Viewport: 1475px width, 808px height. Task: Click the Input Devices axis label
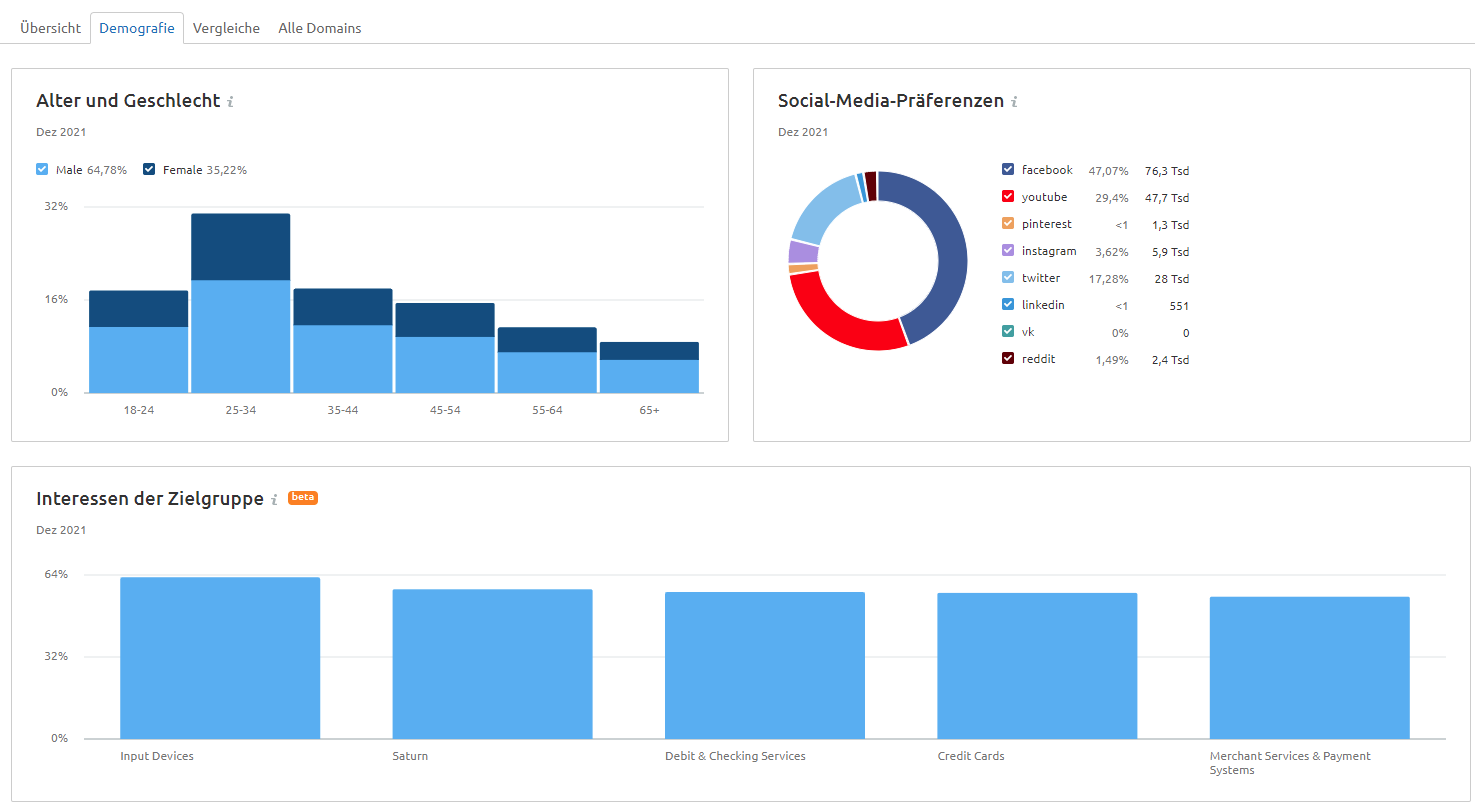click(157, 756)
